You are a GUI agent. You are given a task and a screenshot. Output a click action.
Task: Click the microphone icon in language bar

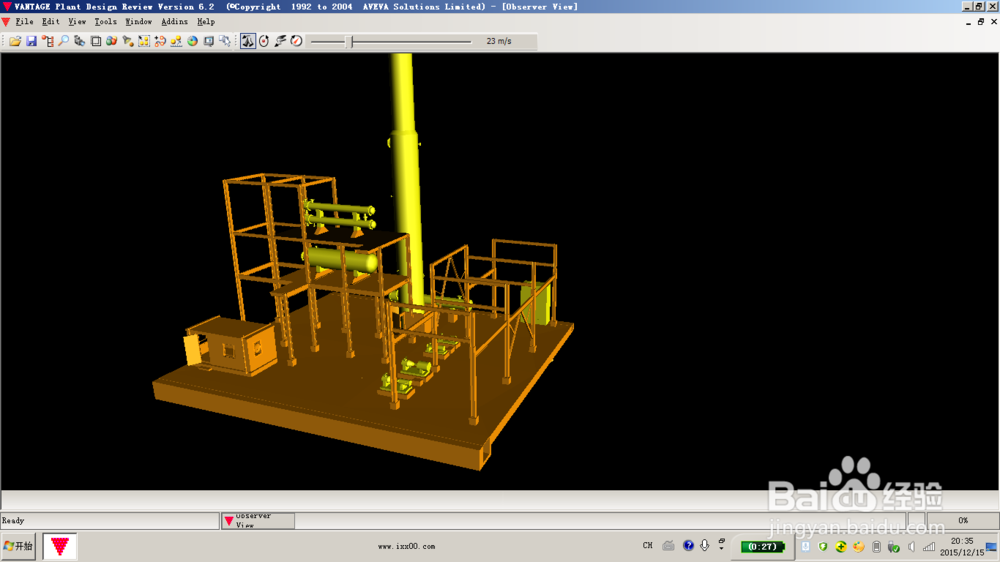(705, 545)
